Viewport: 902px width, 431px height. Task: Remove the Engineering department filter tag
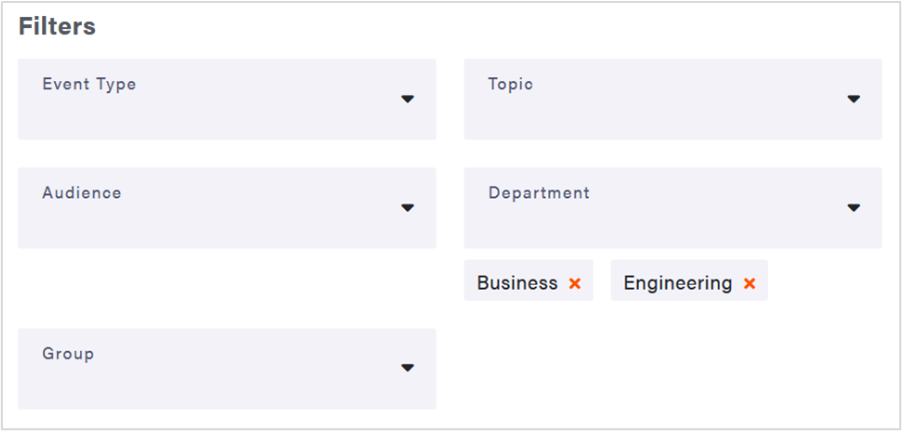(x=749, y=284)
